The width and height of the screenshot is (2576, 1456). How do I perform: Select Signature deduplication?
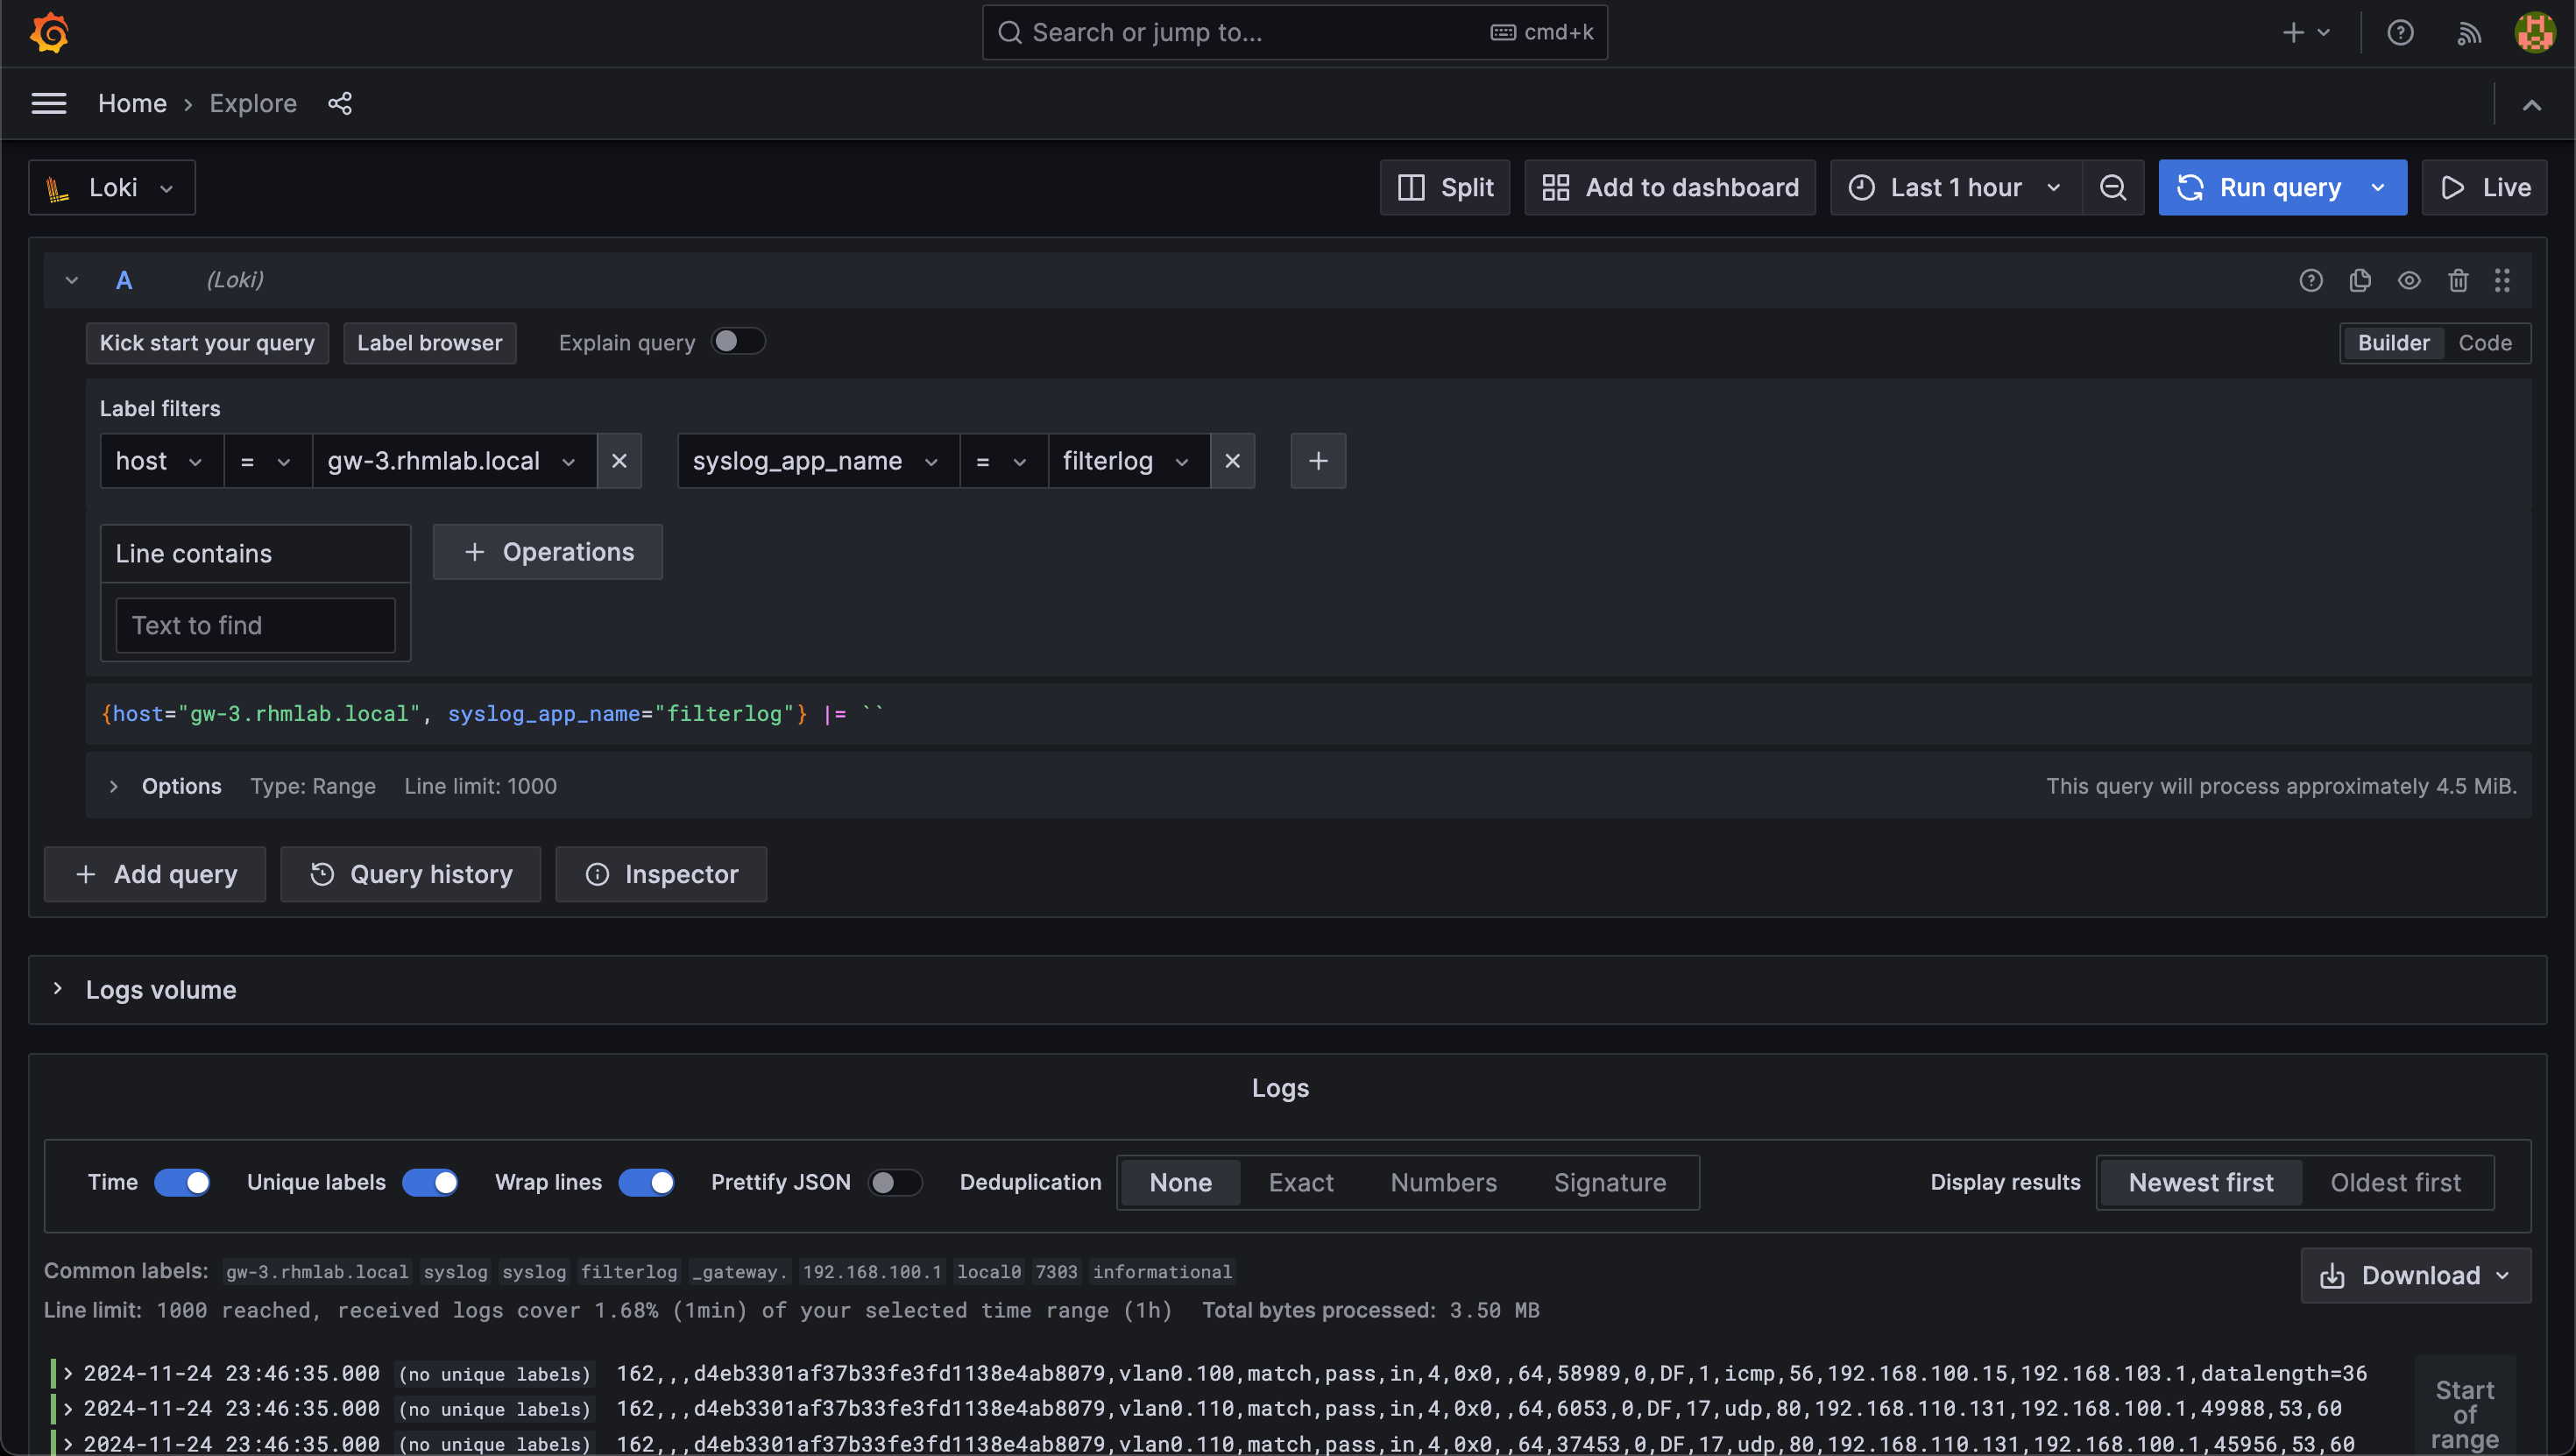point(1610,1183)
